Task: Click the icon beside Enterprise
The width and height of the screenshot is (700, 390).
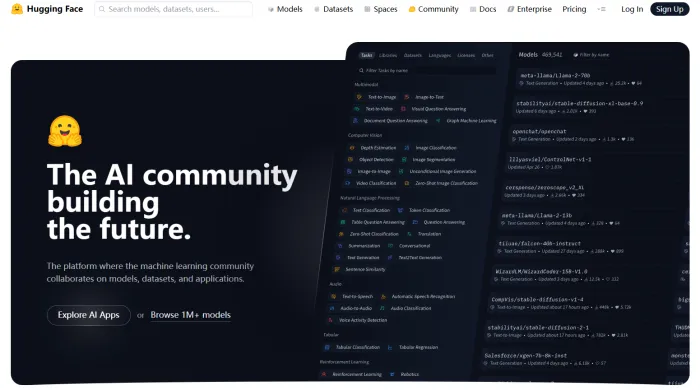Action: pyautogui.click(x=511, y=9)
